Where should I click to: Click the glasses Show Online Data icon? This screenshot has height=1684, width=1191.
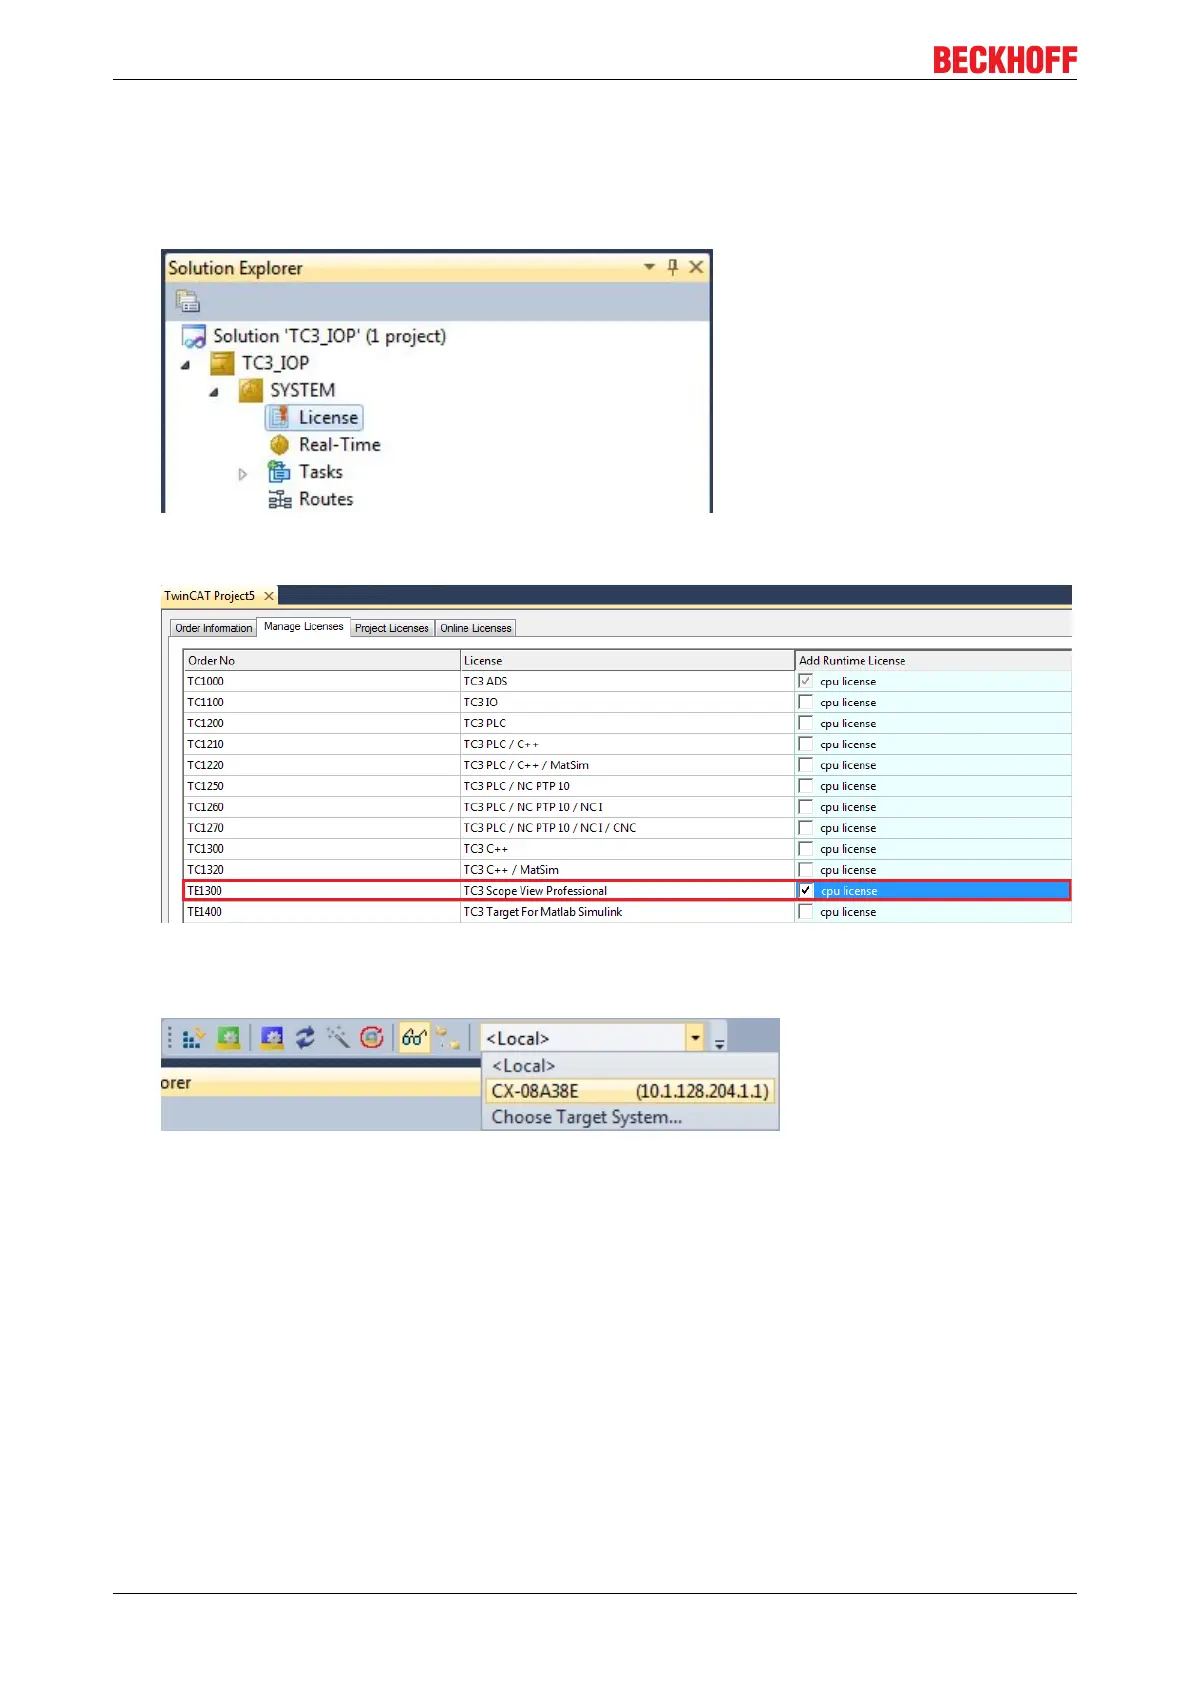(414, 1038)
